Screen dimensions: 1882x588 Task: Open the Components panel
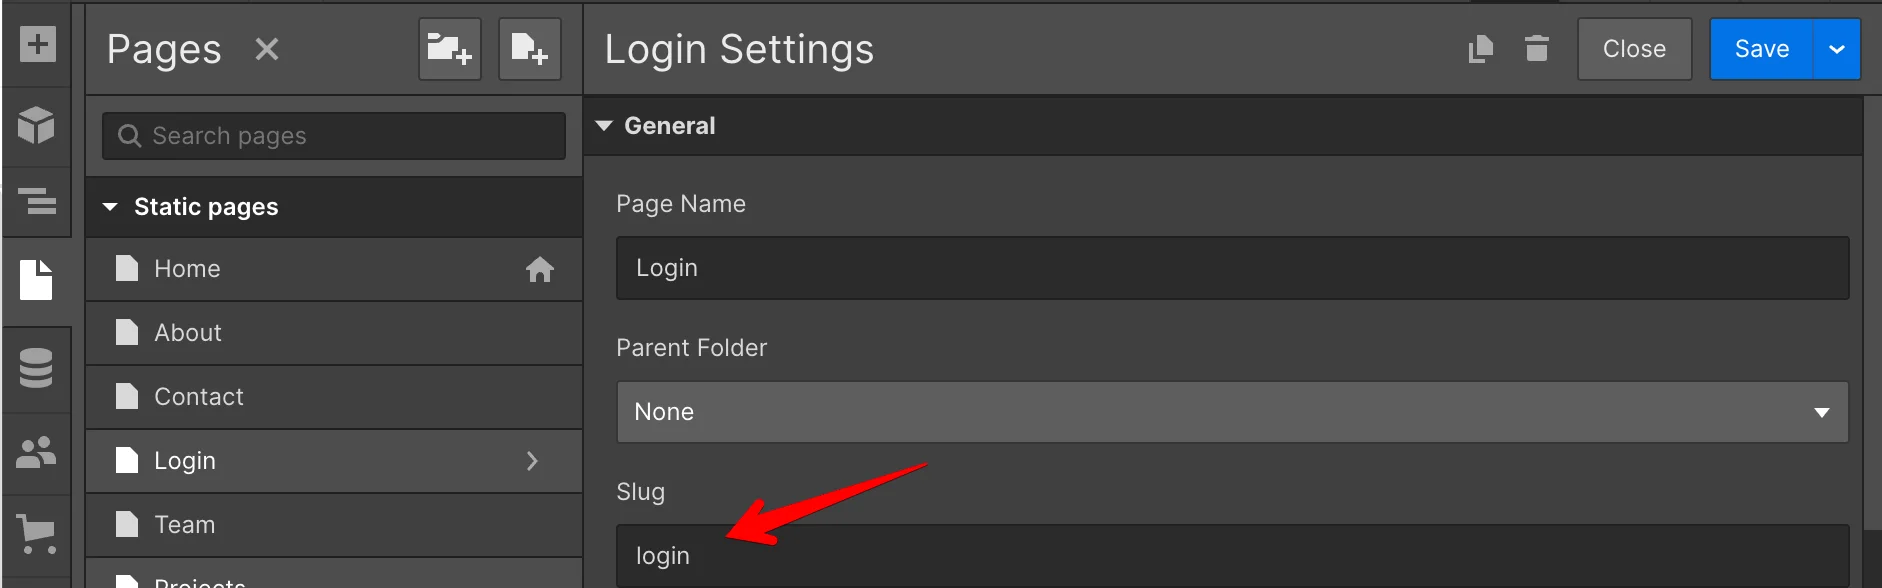pos(37,127)
